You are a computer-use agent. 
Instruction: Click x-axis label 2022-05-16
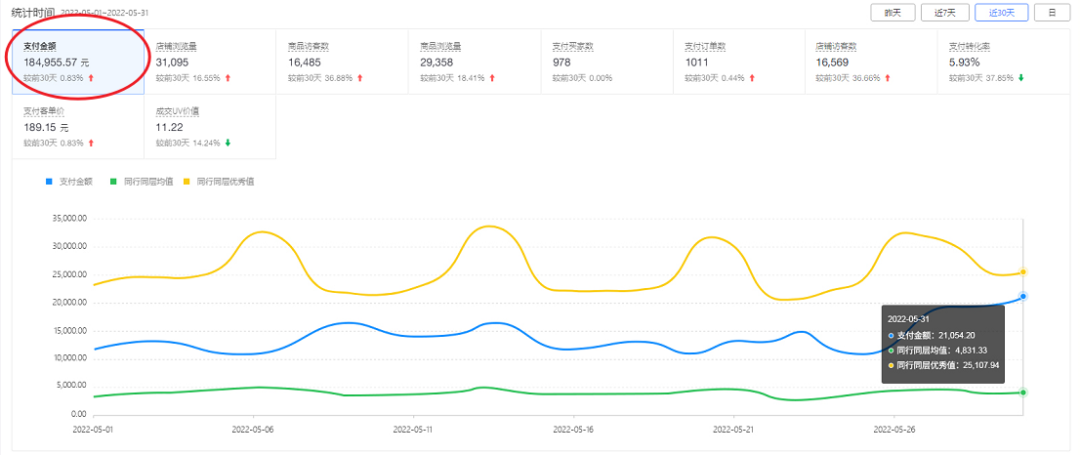tap(574, 429)
